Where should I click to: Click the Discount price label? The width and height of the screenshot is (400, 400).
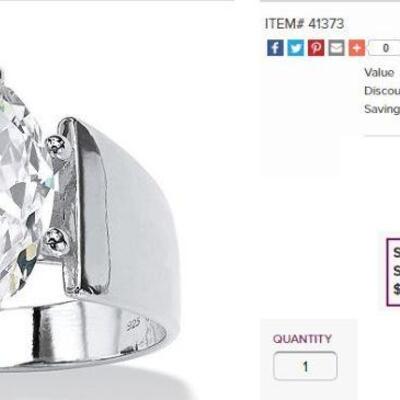point(382,91)
